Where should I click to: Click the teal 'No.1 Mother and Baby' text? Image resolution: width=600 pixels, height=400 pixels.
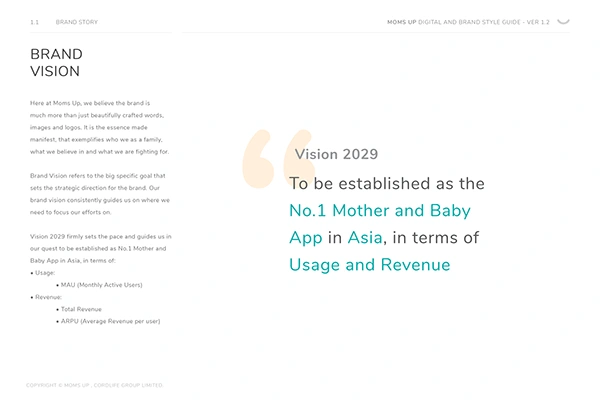(380, 211)
